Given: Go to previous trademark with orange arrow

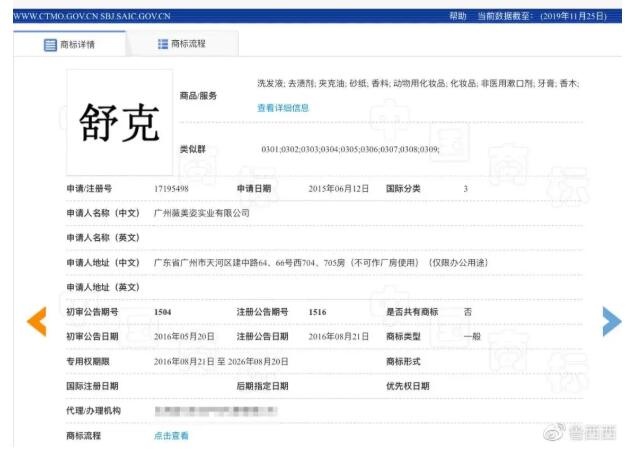Looking at the screenshot, I should click(36, 321).
